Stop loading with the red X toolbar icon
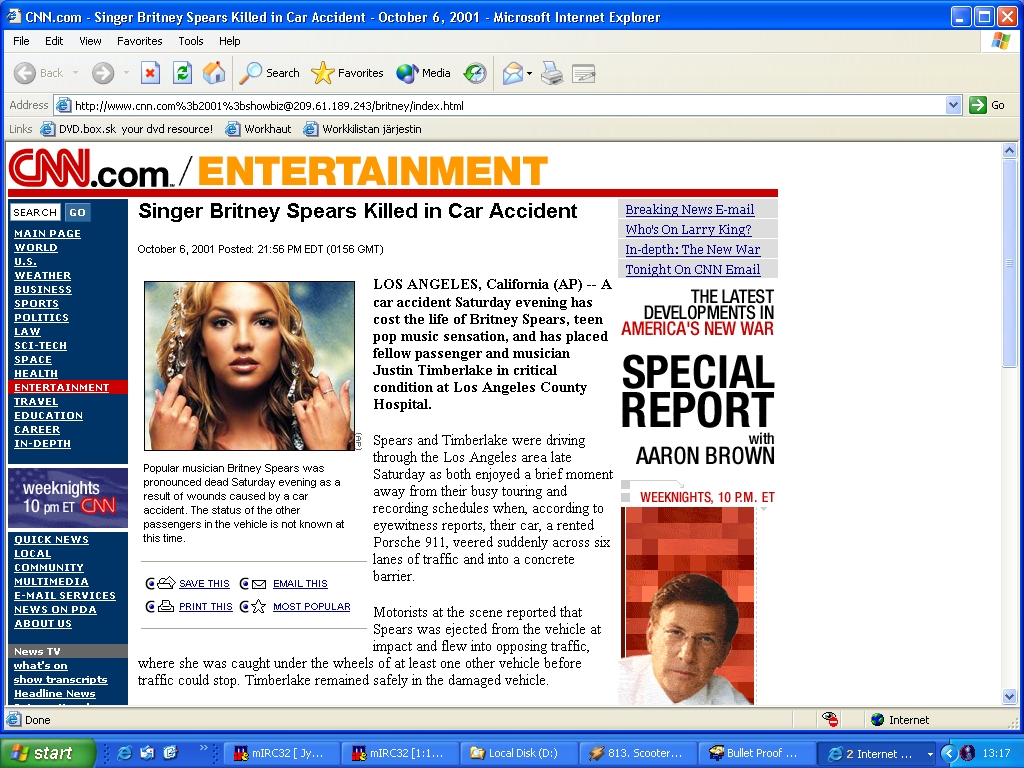Image resolution: width=1024 pixels, height=768 pixels. tap(150, 73)
